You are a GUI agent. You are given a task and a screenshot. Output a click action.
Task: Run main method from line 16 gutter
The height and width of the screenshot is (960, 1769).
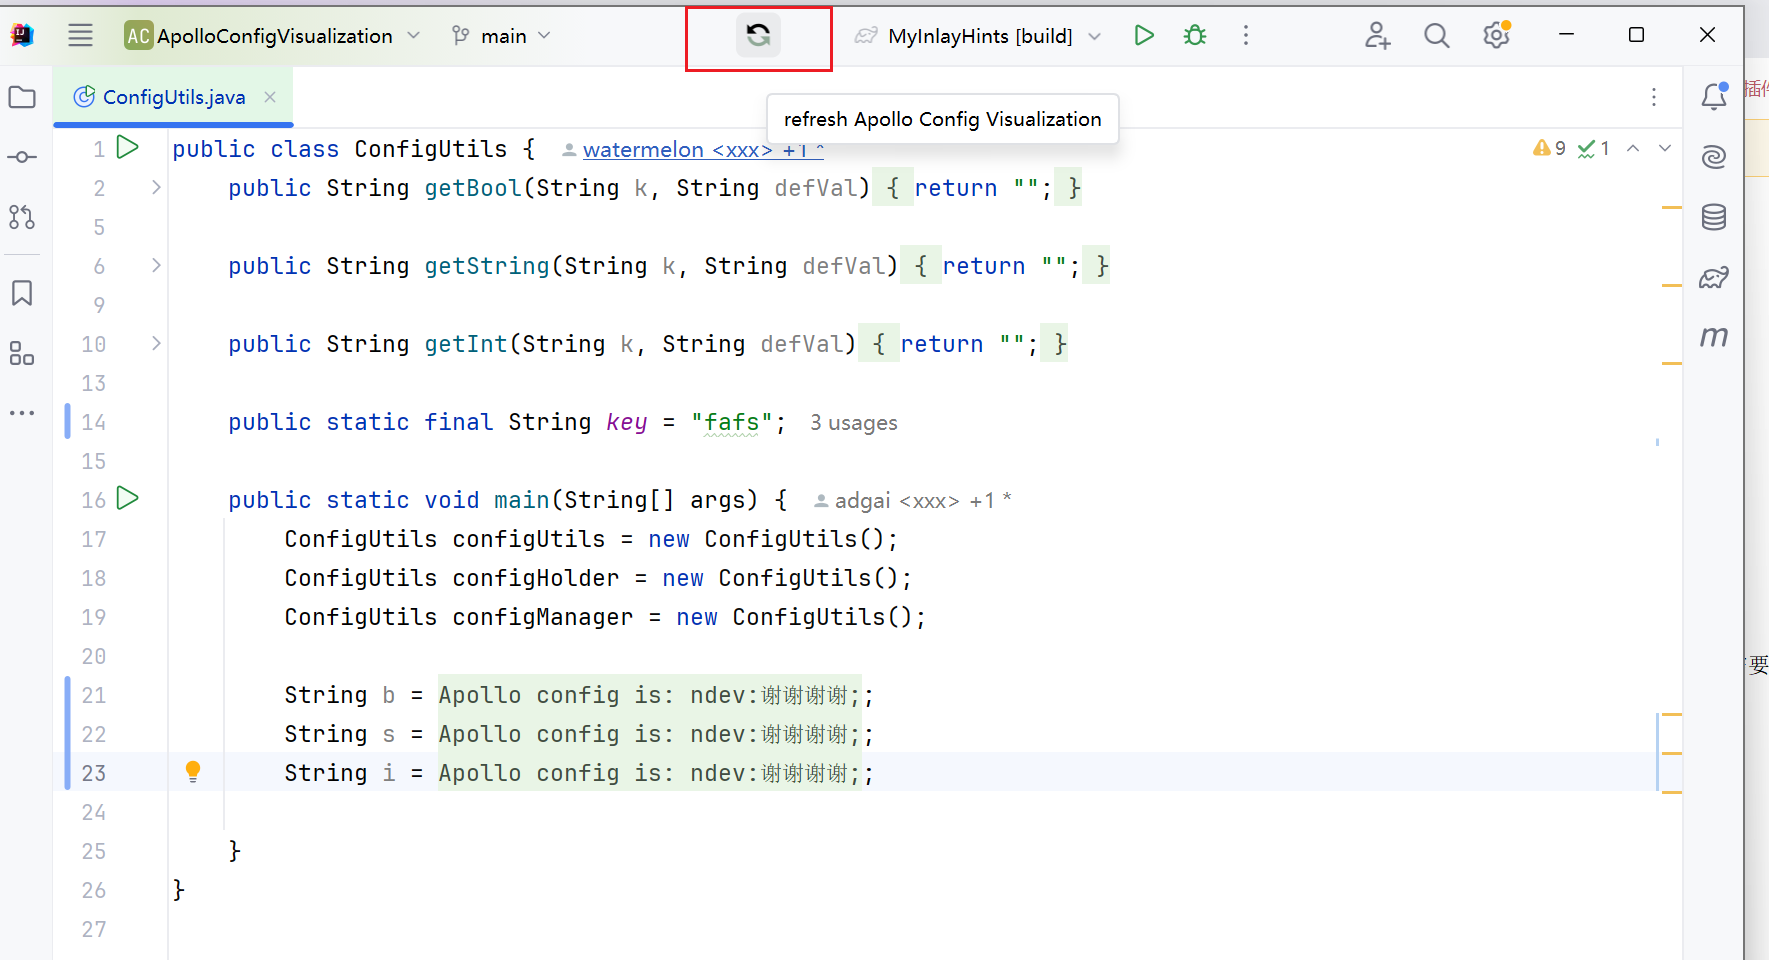(x=128, y=498)
